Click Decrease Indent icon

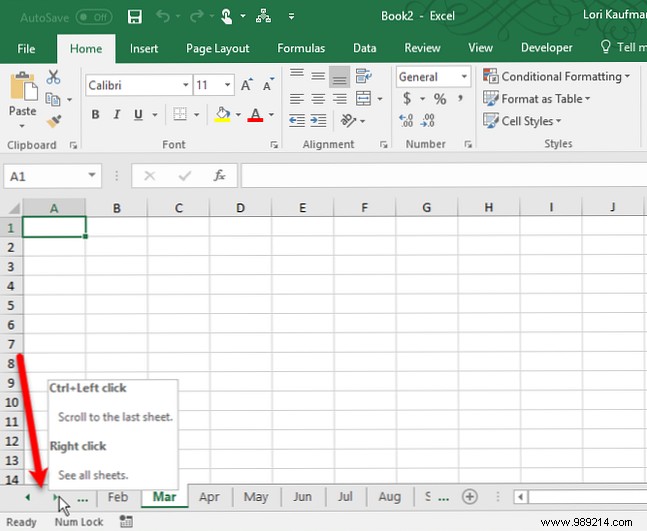click(x=297, y=120)
